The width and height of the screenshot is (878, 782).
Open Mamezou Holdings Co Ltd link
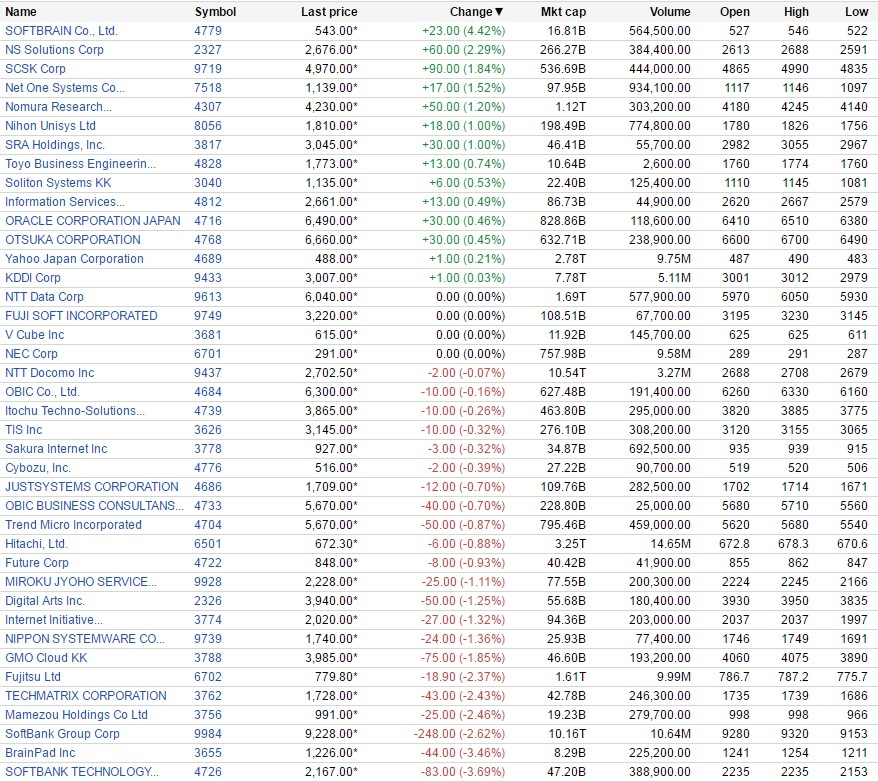76,716
